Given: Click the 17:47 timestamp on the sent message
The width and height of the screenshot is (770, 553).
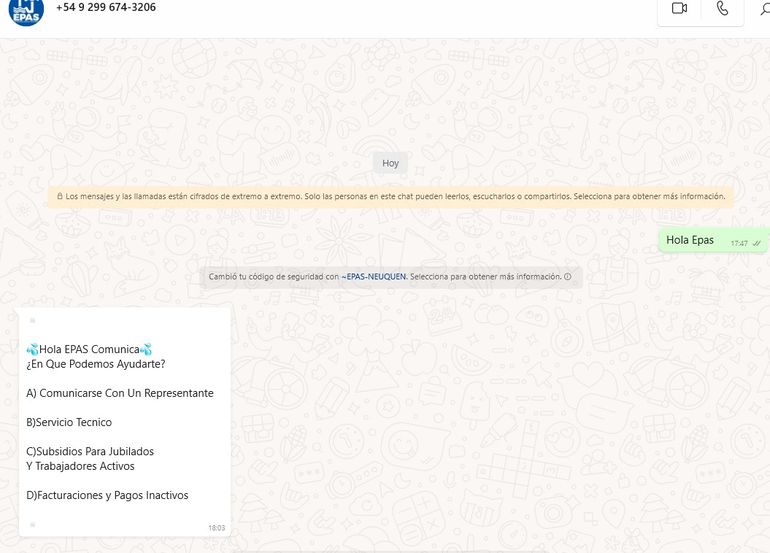Looking at the screenshot, I should pyautogui.click(x=739, y=243).
